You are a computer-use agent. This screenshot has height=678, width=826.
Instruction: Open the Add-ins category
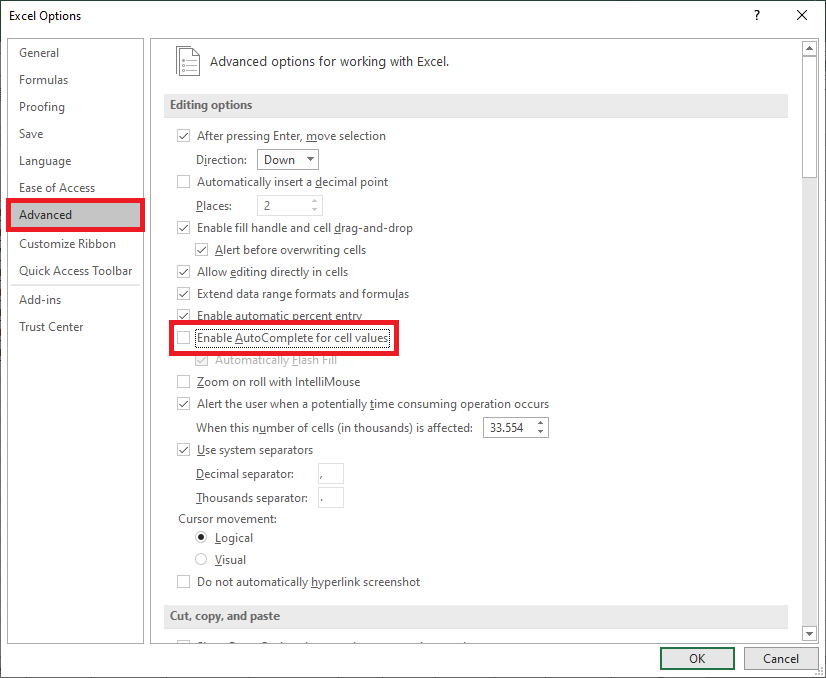coord(40,300)
